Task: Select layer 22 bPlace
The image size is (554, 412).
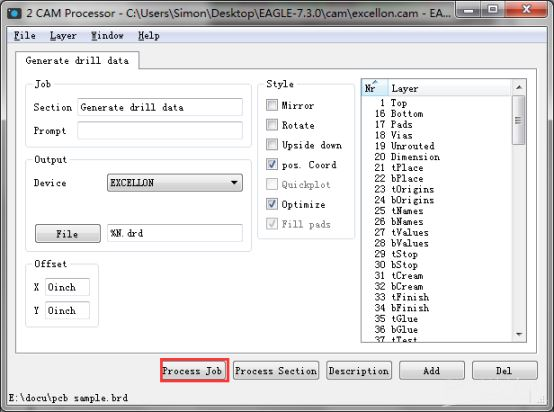Action: pyautogui.click(x=437, y=178)
